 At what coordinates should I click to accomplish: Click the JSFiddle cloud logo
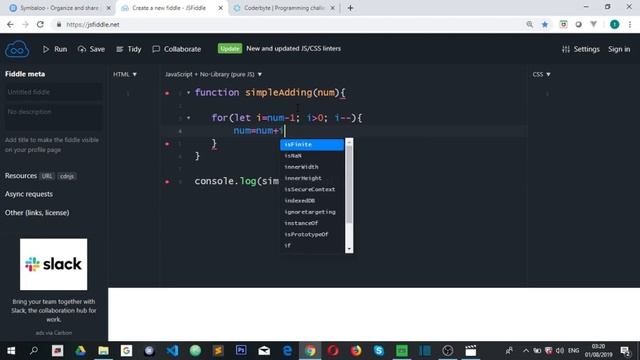coord(17,49)
